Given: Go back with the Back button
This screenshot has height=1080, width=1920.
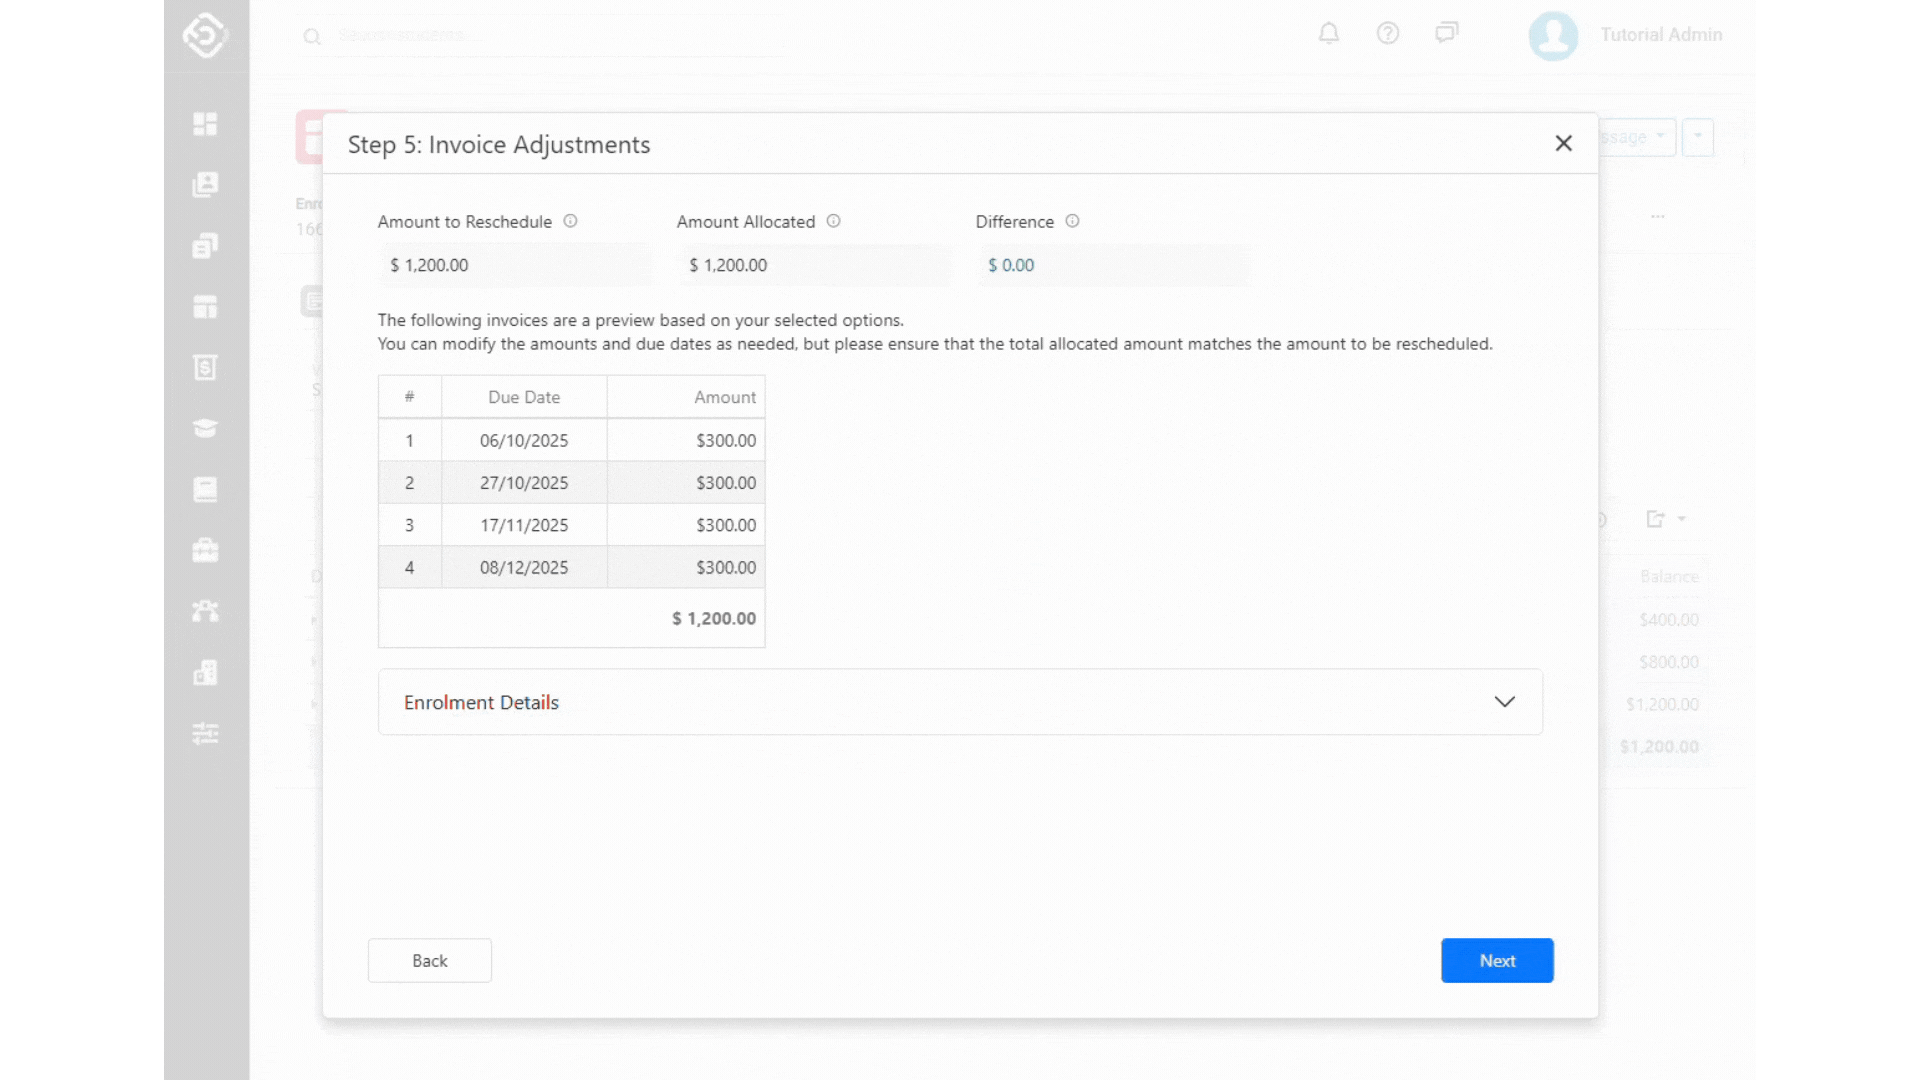Looking at the screenshot, I should point(429,960).
